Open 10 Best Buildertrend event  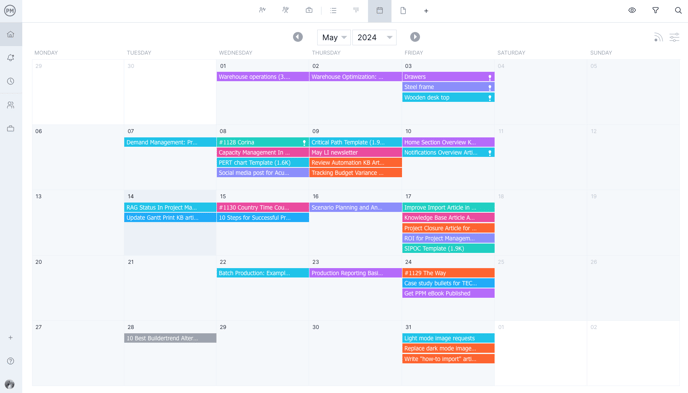pos(170,338)
